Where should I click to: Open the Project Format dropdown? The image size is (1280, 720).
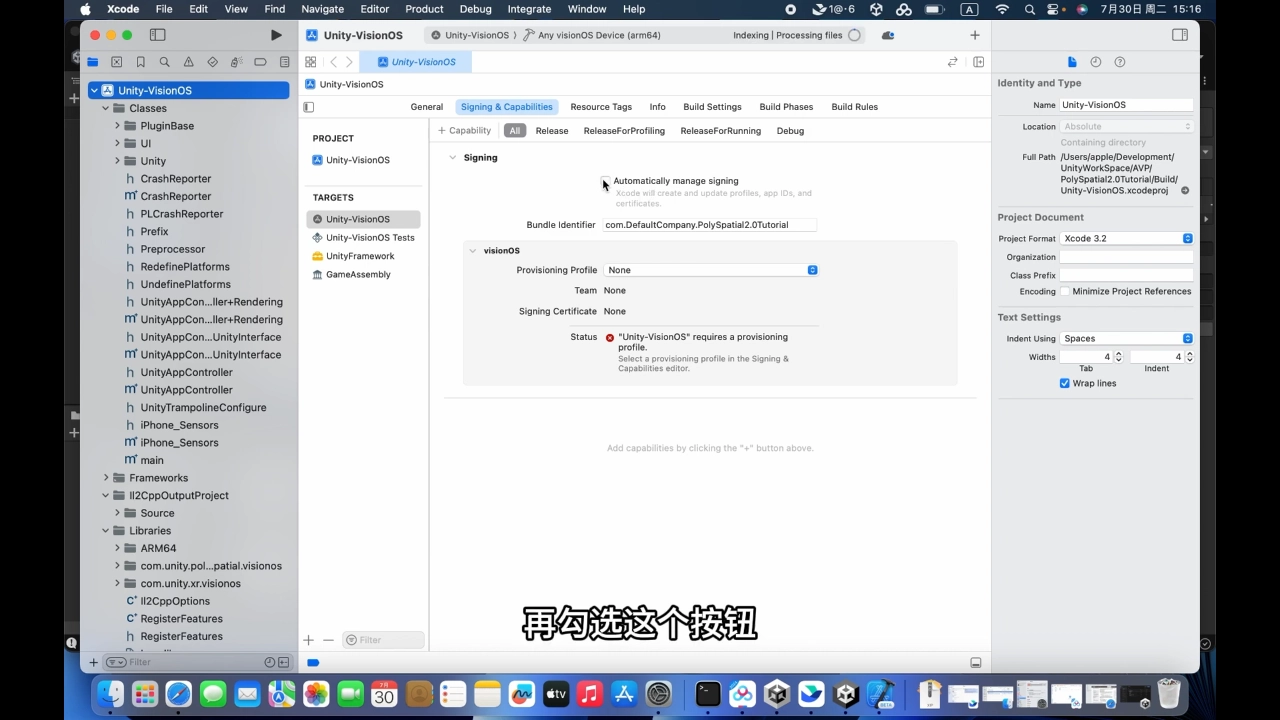pyautogui.click(x=1127, y=238)
